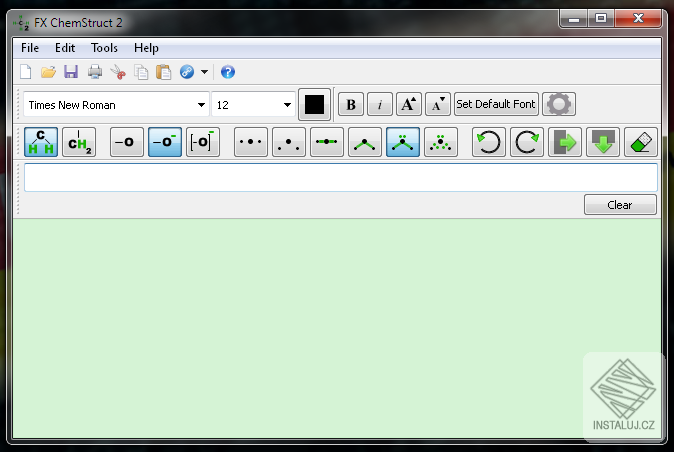Viewport: 674px width, 452px height.
Task: Click in the formula input field
Action: 340,177
